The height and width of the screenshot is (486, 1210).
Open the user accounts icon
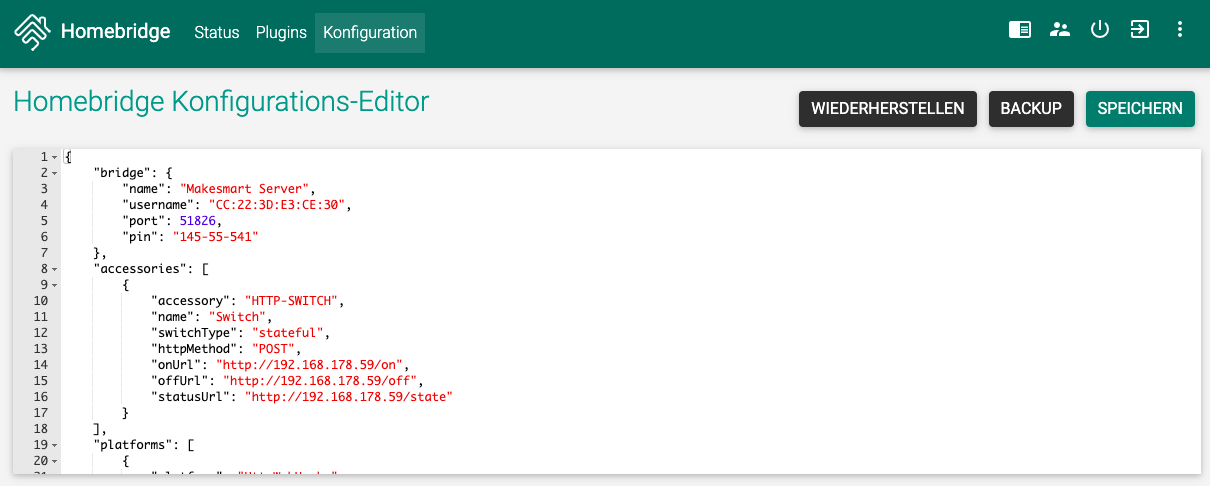click(1060, 29)
